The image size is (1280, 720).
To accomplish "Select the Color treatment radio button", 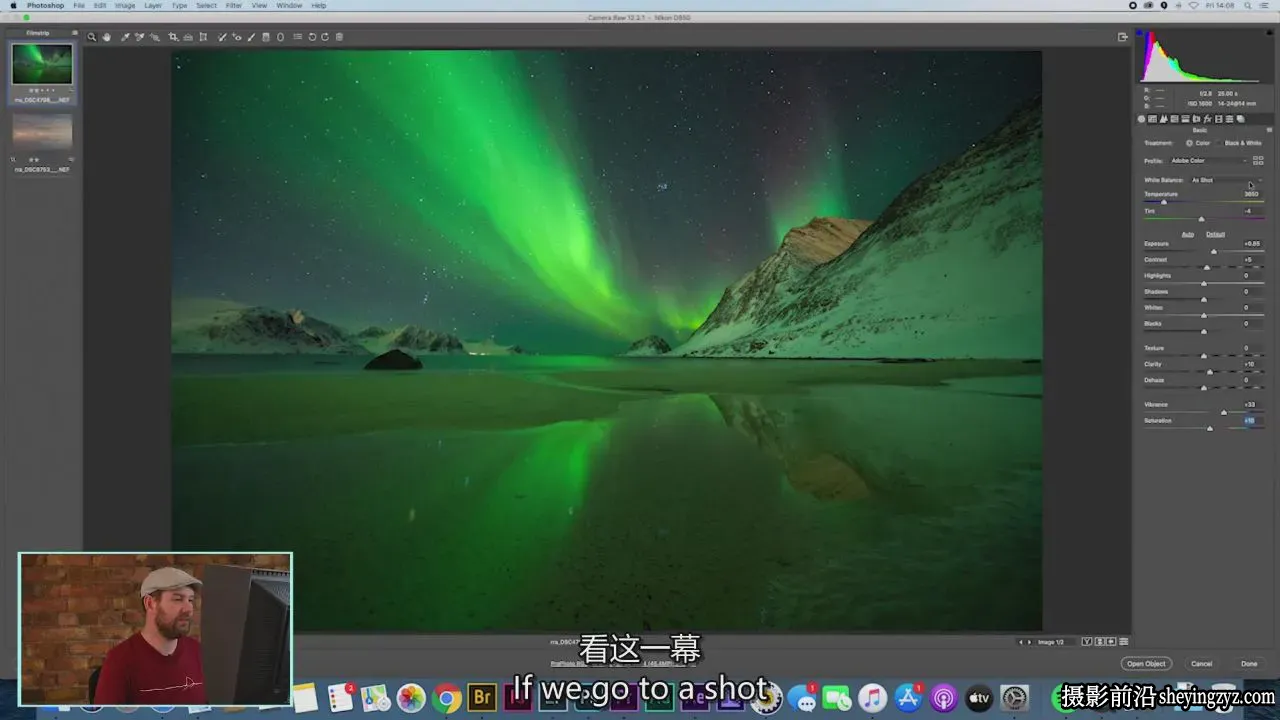I will click(x=1189, y=143).
